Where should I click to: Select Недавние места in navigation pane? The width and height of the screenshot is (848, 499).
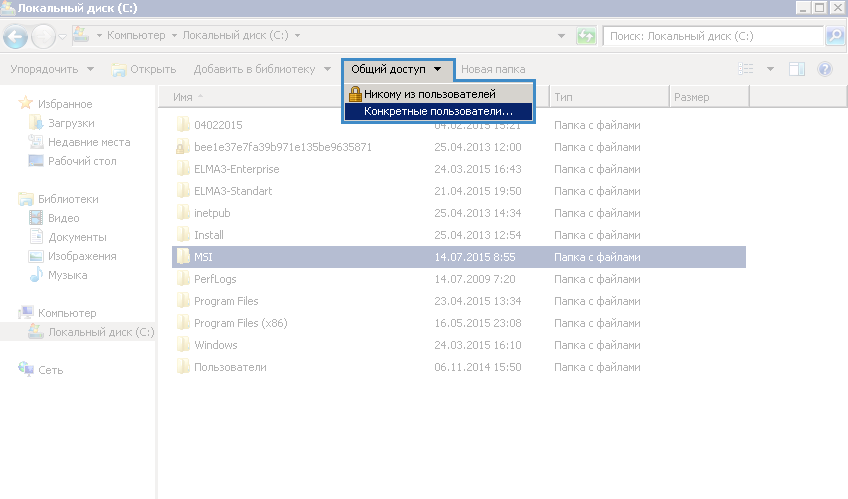(89, 142)
